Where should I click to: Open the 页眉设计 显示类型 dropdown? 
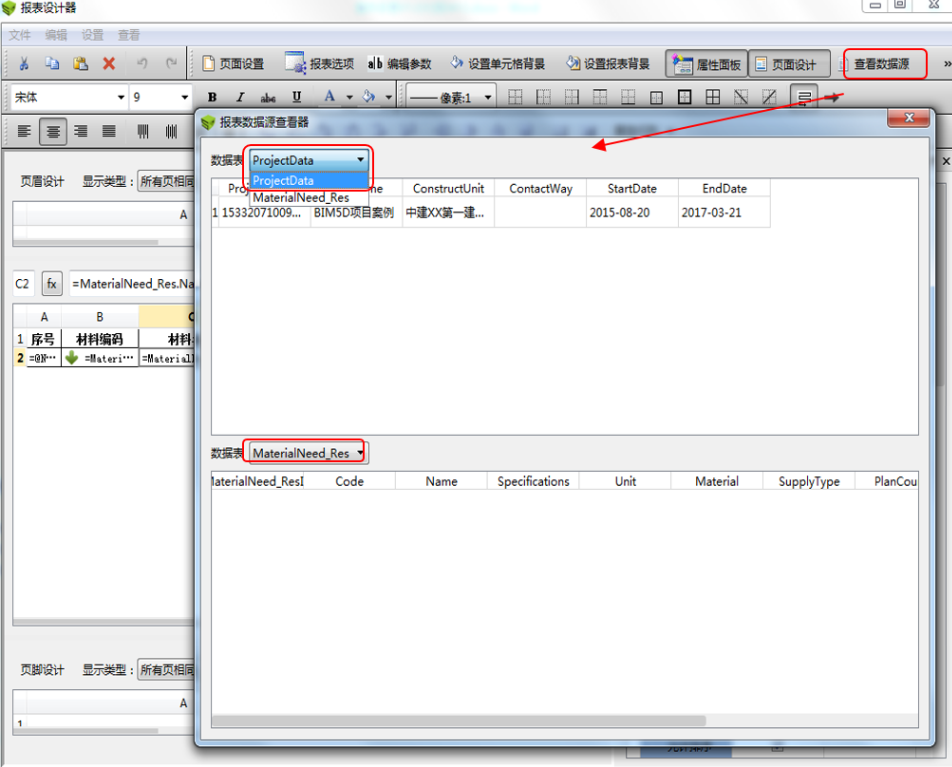[x=166, y=181]
